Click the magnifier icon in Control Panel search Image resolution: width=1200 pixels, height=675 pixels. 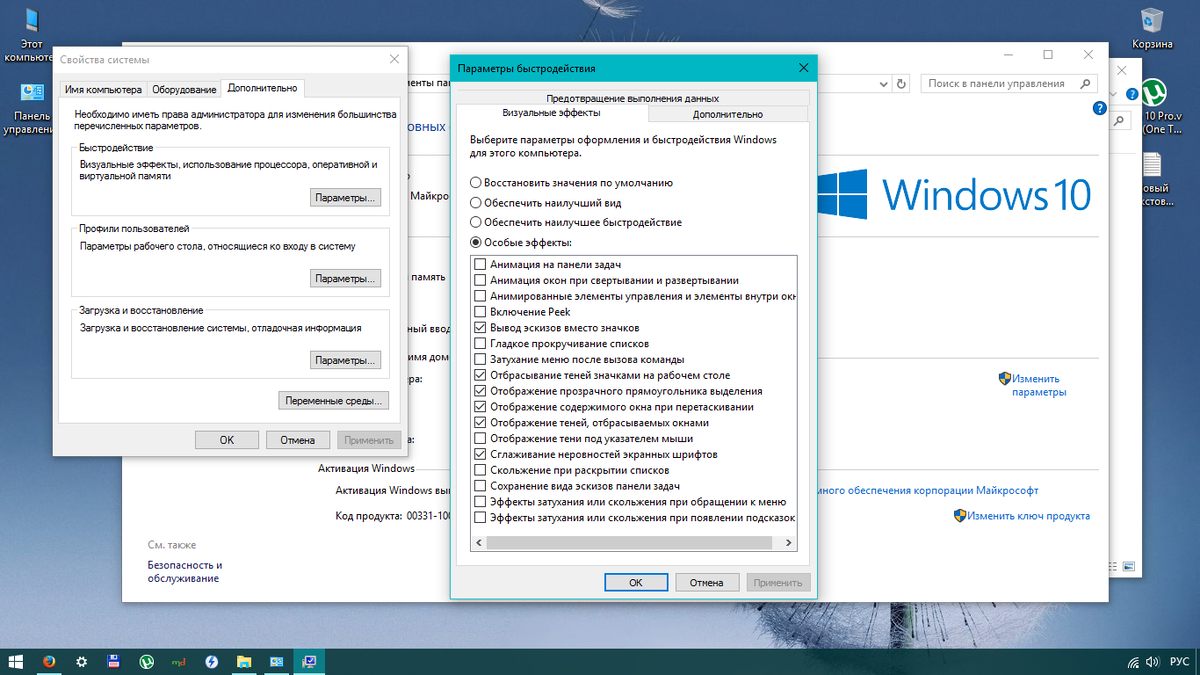click(1085, 84)
